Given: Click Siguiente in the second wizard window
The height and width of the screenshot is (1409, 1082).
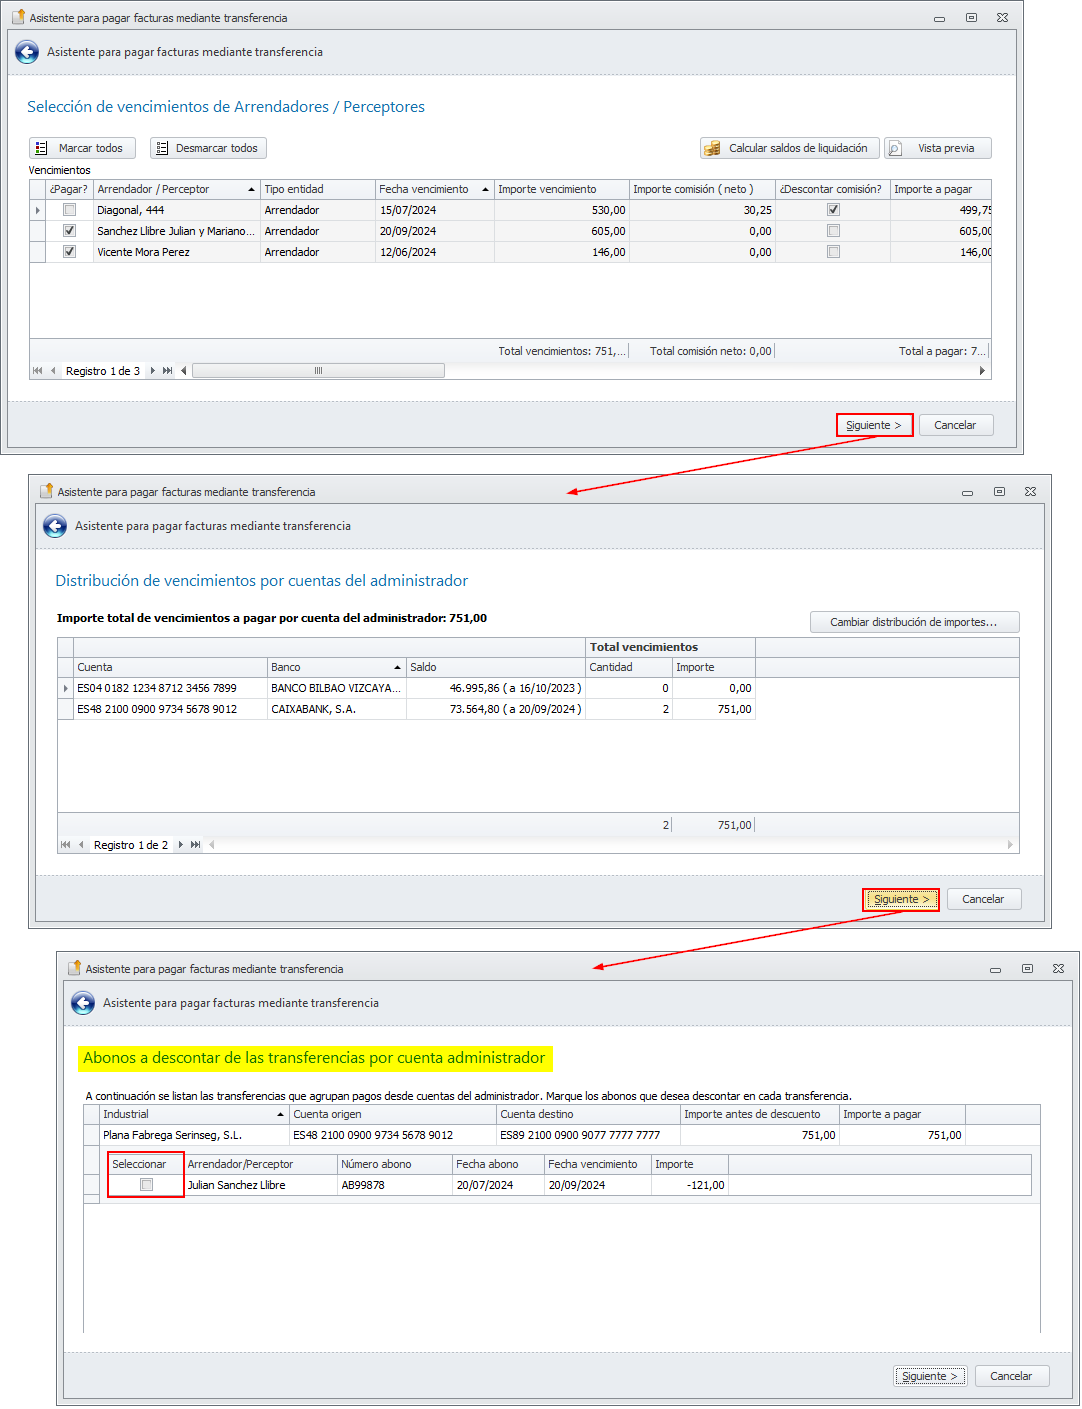Looking at the screenshot, I should [902, 899].
